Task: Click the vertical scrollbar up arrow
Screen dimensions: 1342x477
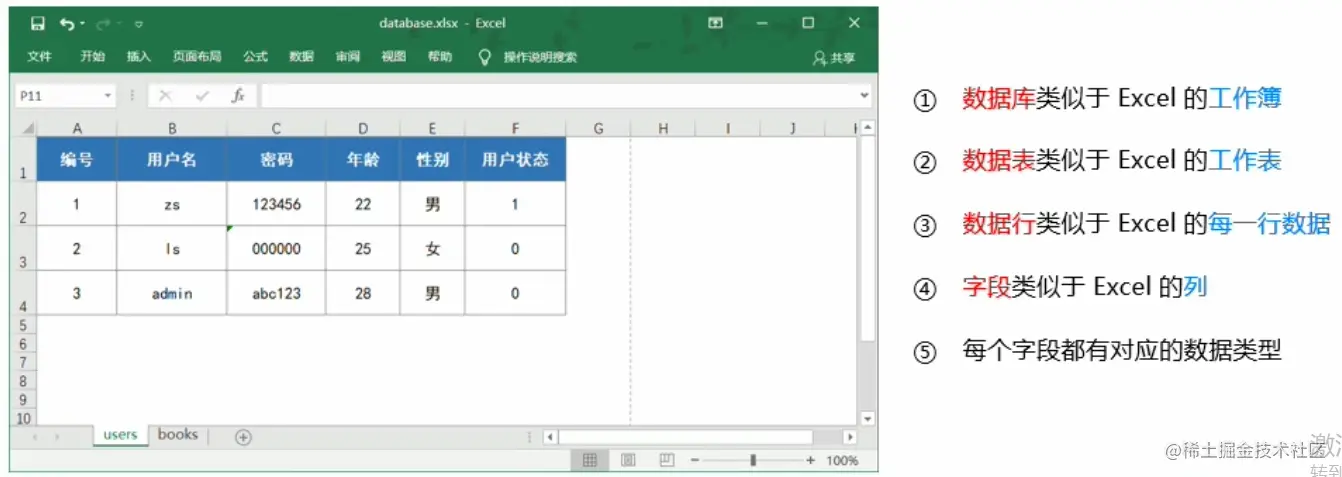Action: [x=867, y=128]
